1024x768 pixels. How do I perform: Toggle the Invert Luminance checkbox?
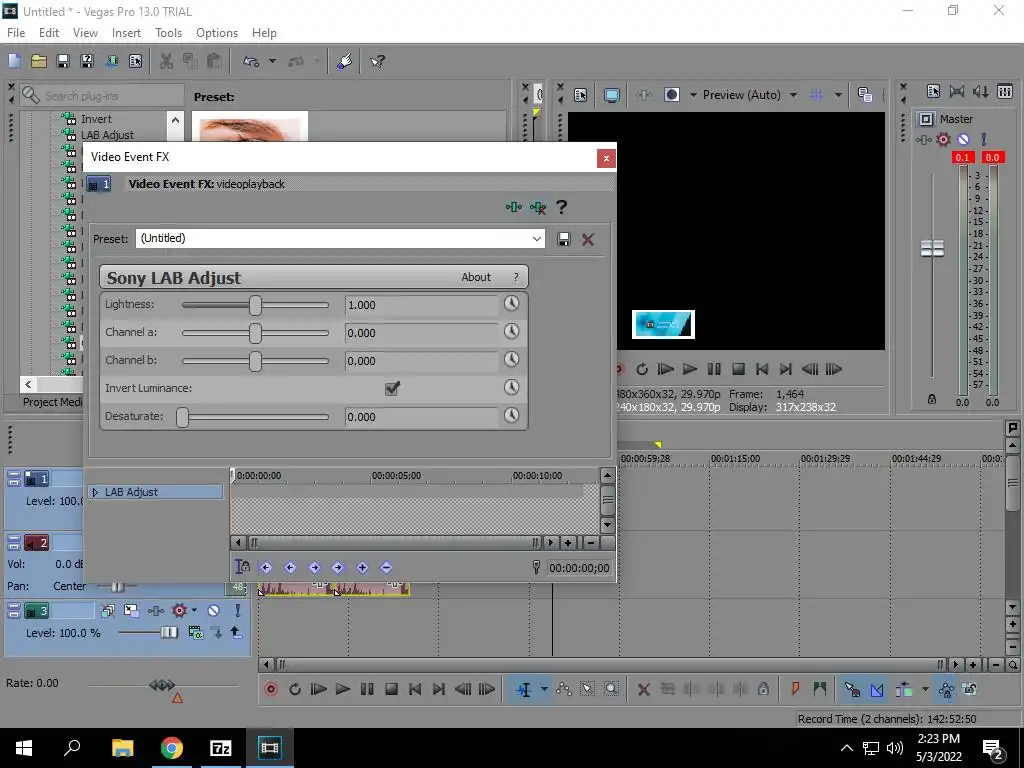tap(392, 388)
